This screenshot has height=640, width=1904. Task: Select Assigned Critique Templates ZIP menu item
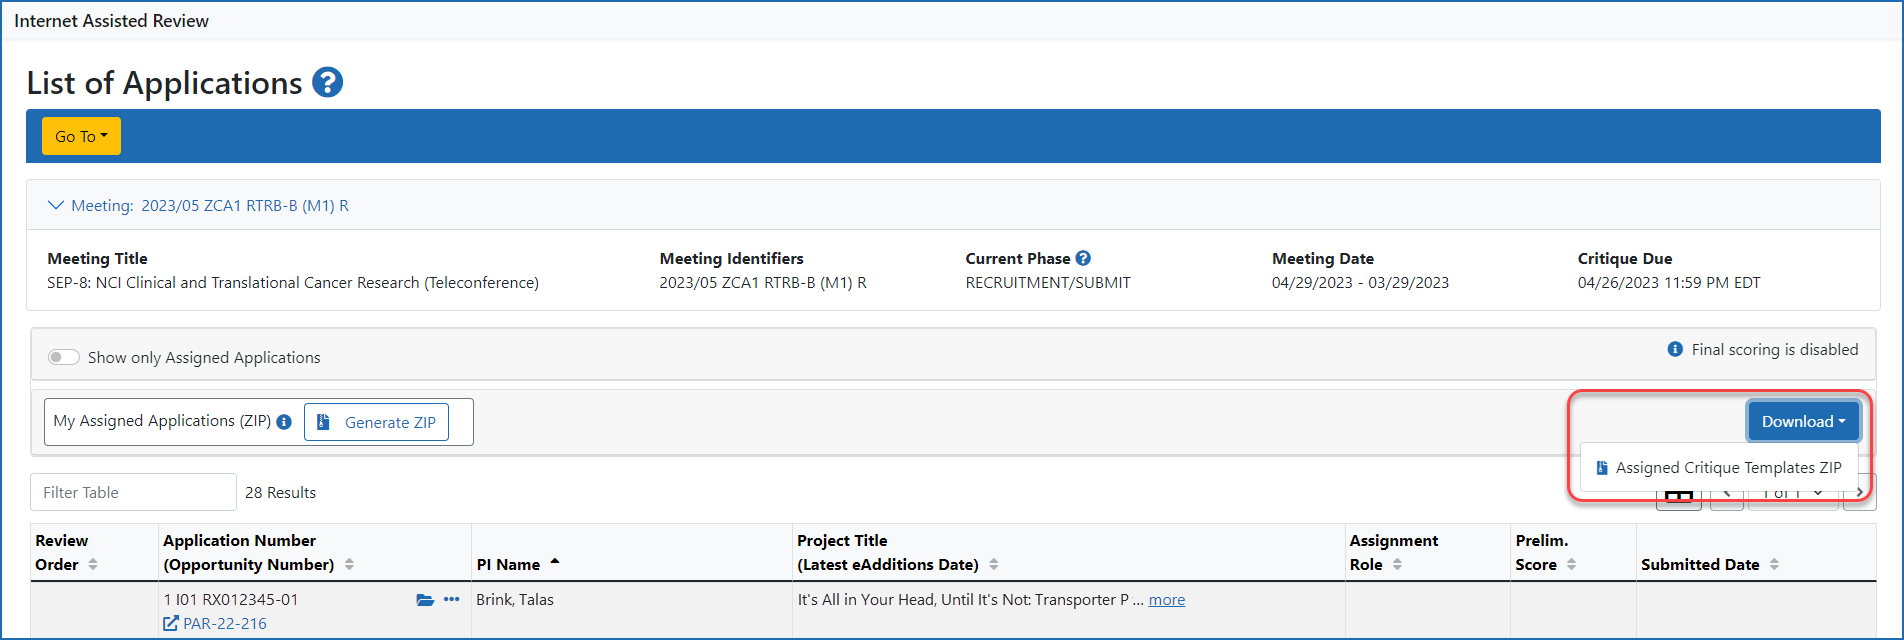[1727, 468]
